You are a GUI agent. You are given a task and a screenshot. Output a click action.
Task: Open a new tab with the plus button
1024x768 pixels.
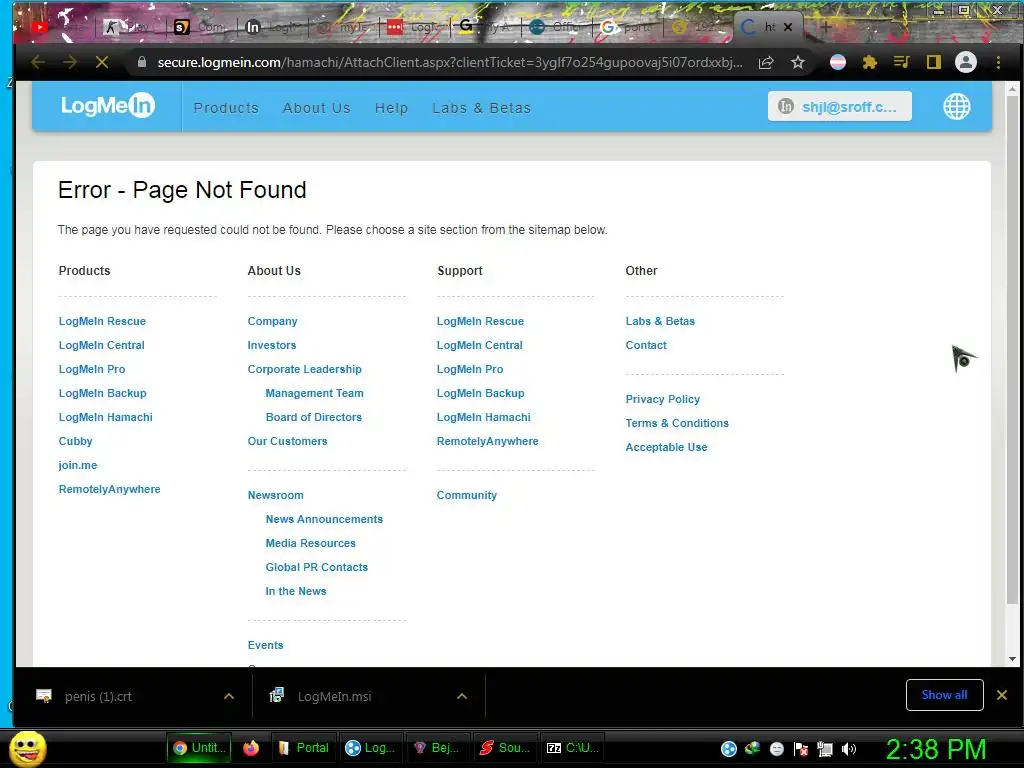(825, 27)
